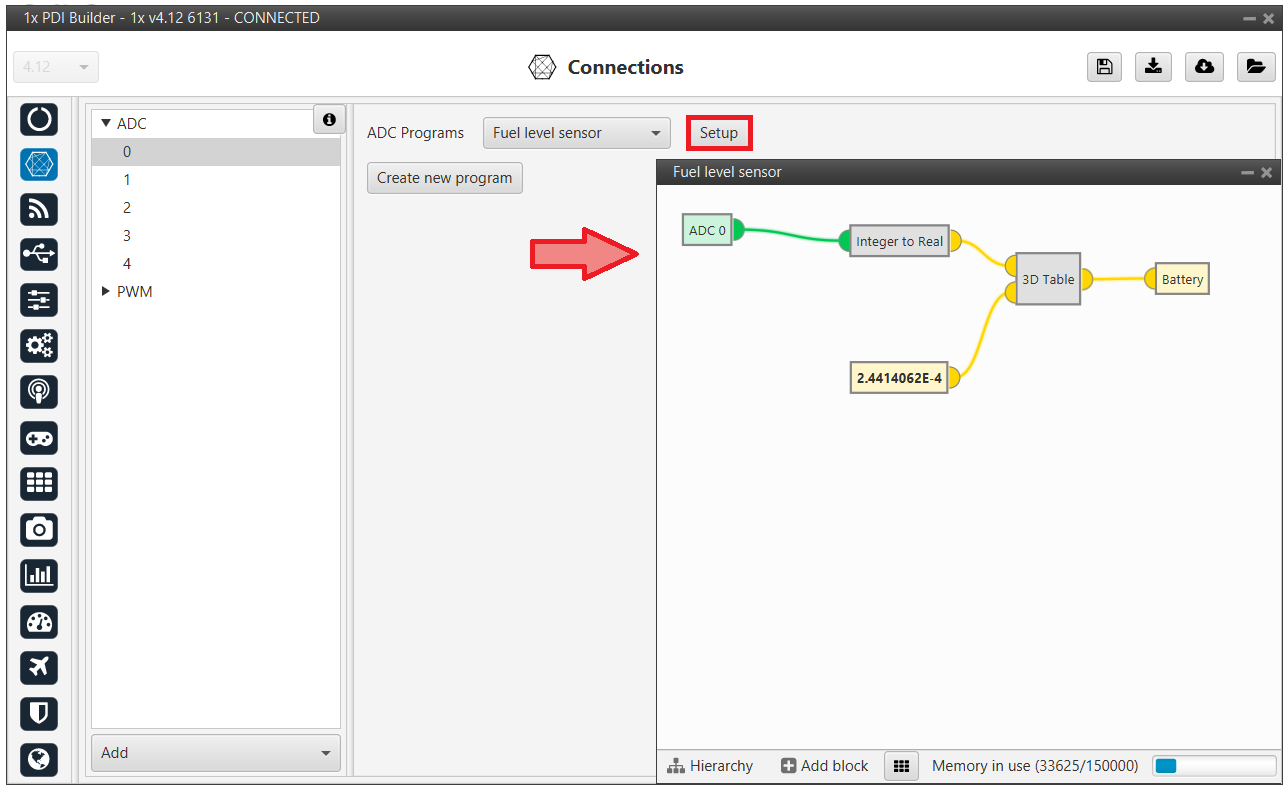Open the camera sidebar icon

39,529
